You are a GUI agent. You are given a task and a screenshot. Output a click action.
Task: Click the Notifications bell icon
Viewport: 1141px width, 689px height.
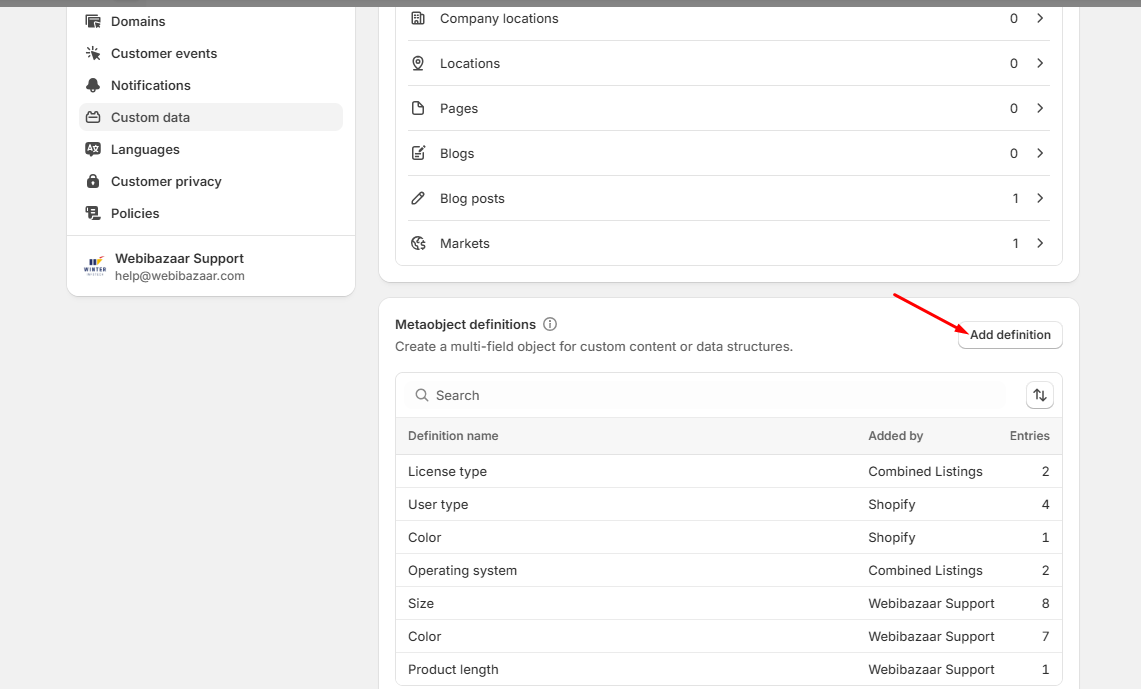pos(93,85)
